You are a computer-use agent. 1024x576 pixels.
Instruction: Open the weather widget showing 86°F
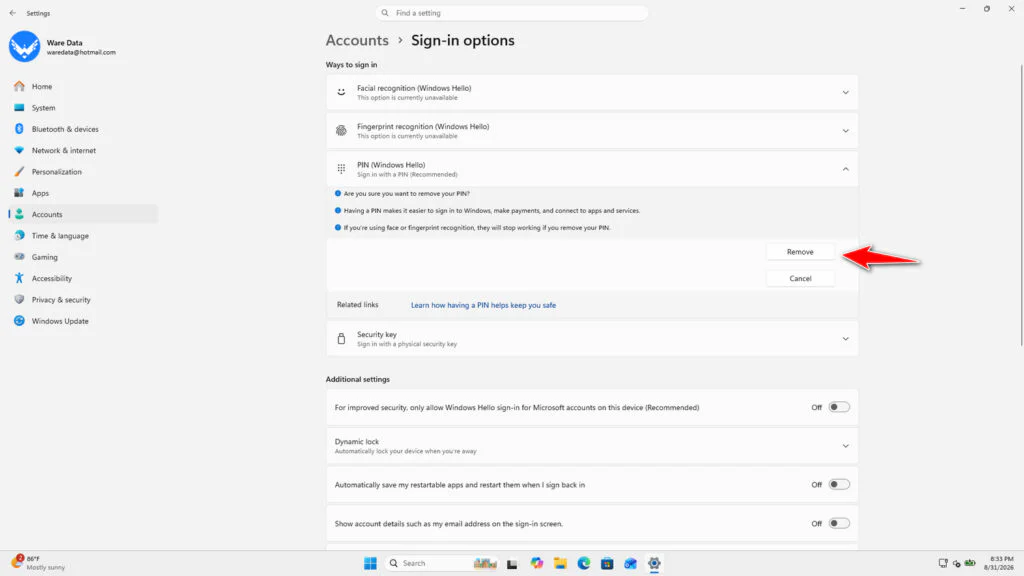tap(38, 563)
